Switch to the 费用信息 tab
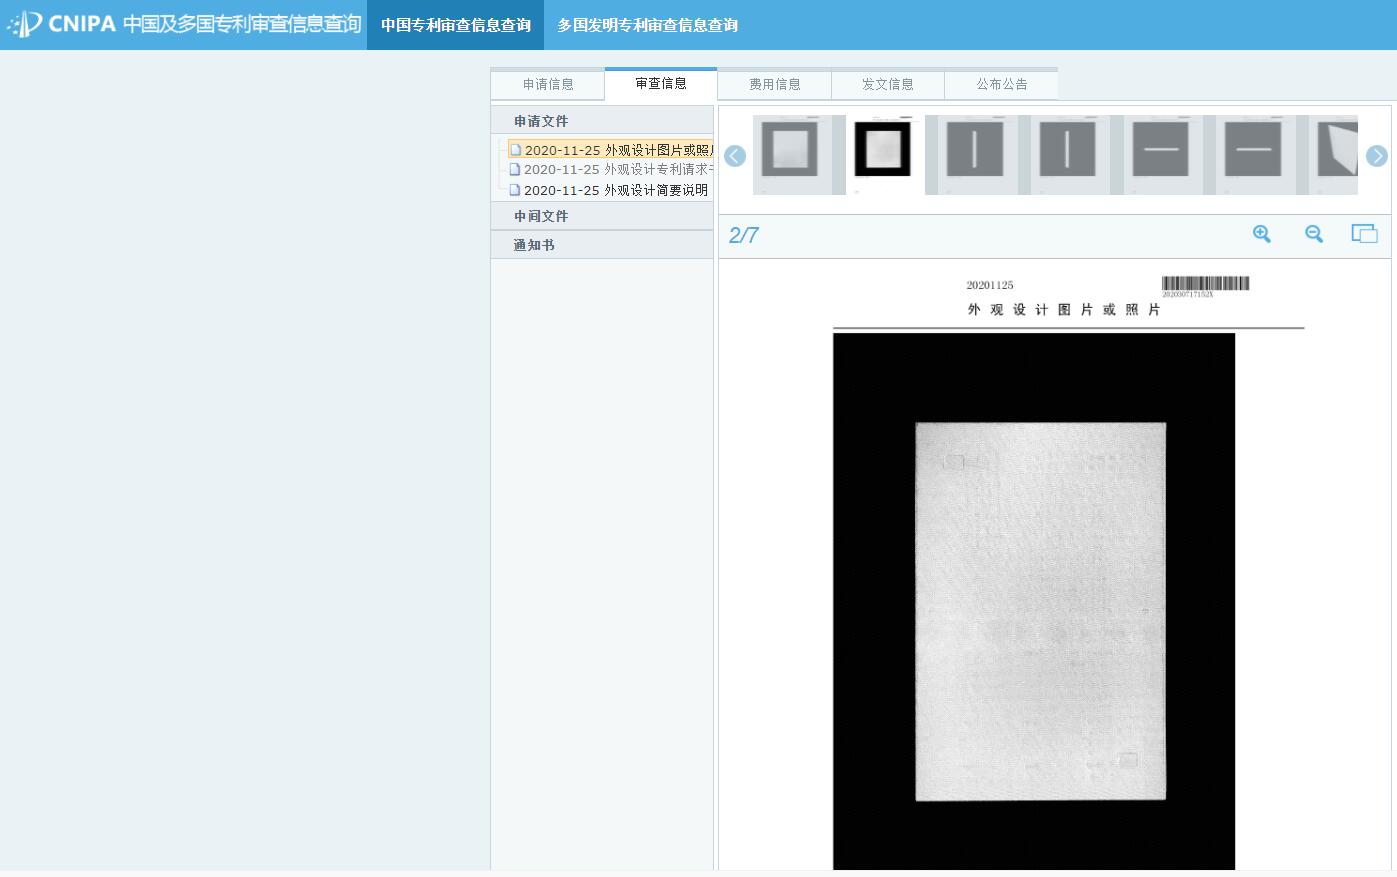The image size is (1397, 877). click(775, 85)
